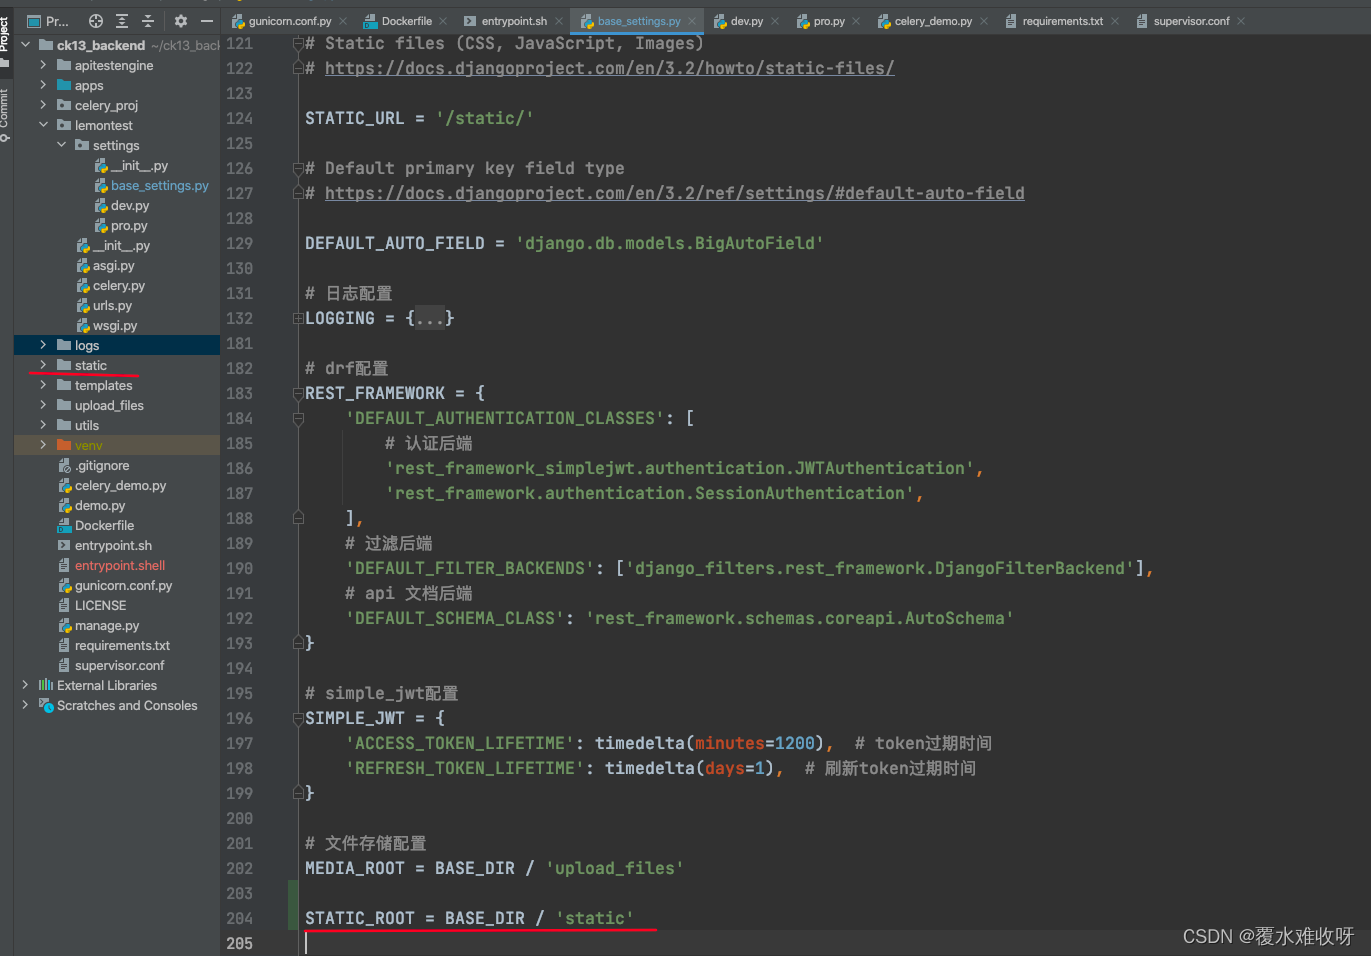
Task: Collapse the settings folder
Action: (61, 145)
